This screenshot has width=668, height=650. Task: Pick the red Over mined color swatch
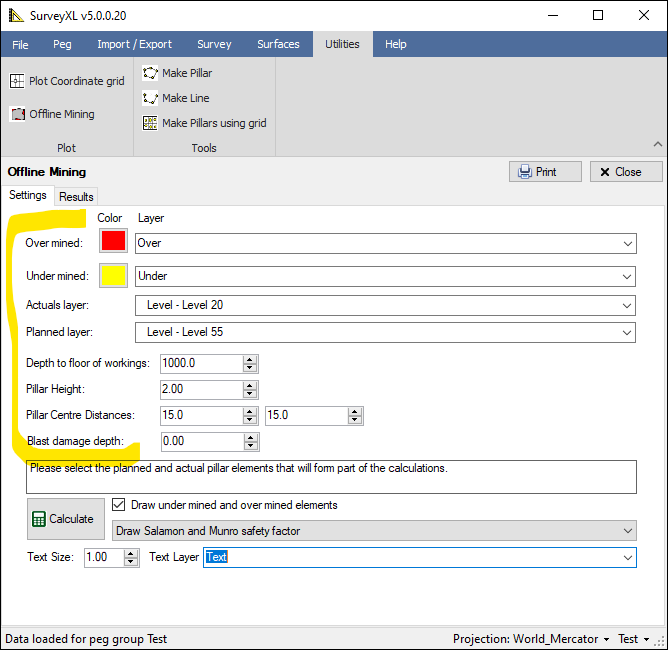tap(113, 242)
